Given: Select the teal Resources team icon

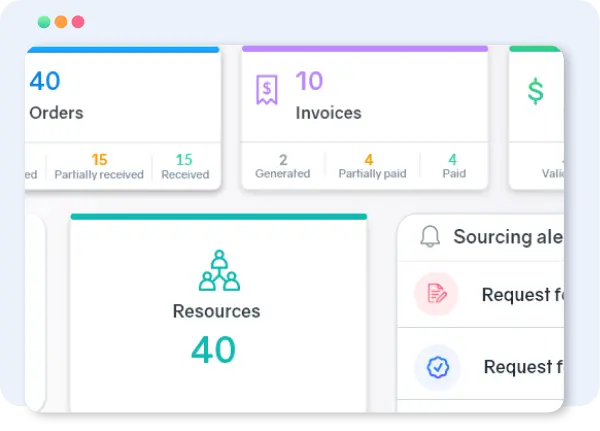Looking at the screenshot, I should [x=218, y=271].
